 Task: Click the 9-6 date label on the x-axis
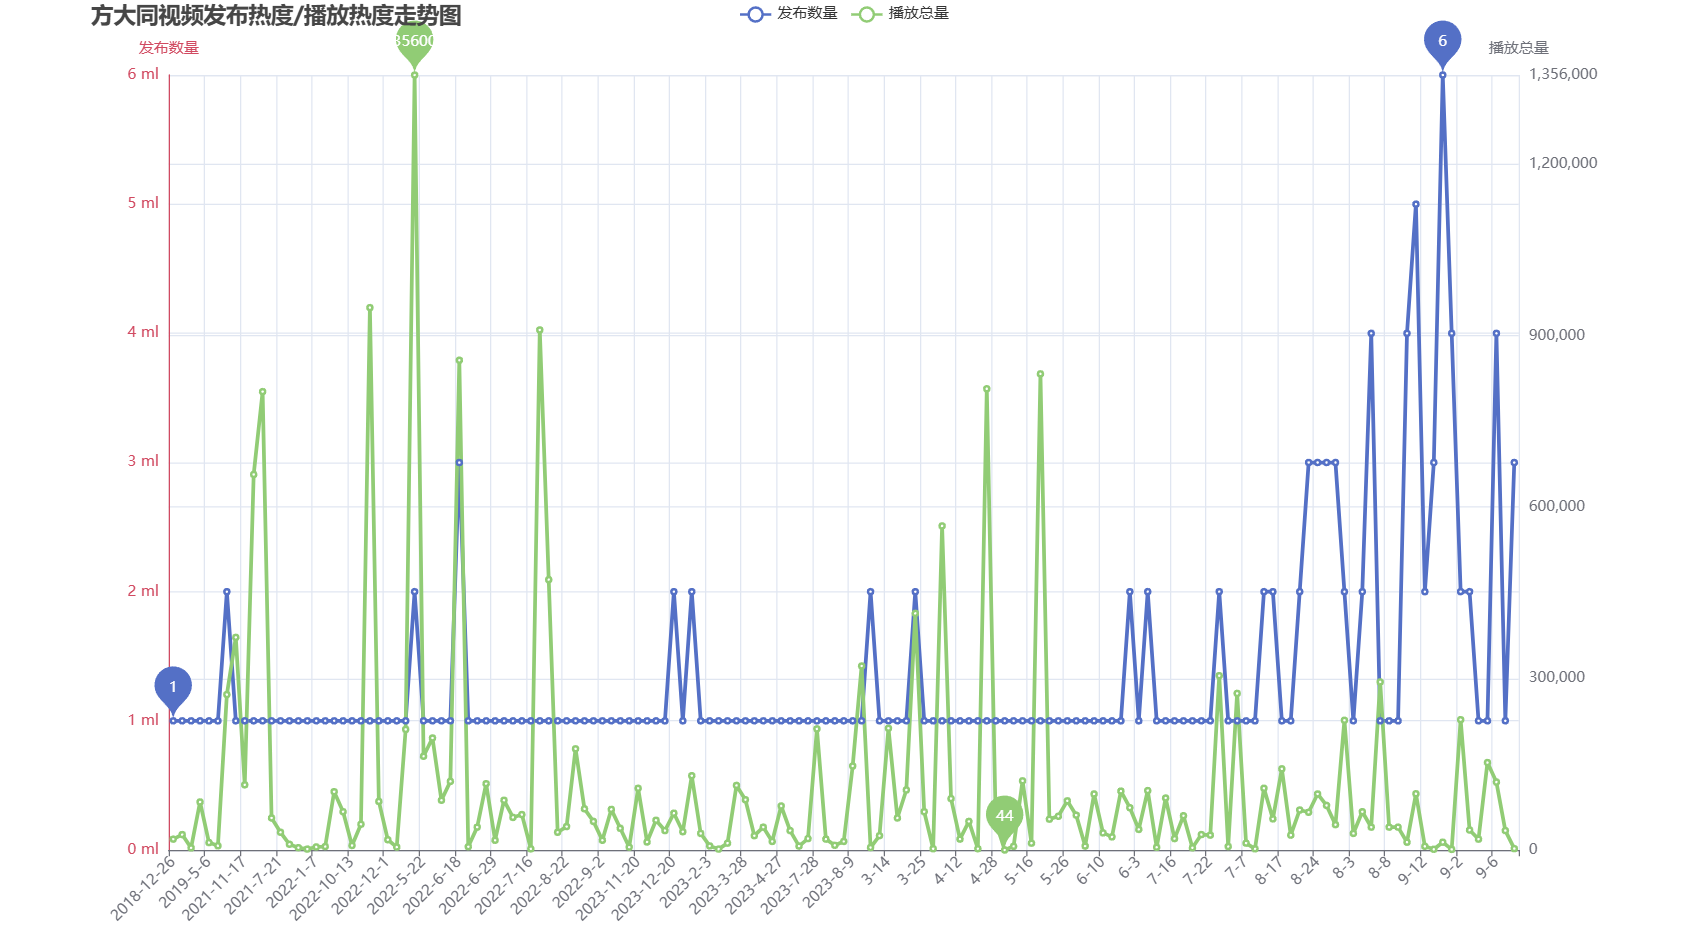(x=1487, y=866)
